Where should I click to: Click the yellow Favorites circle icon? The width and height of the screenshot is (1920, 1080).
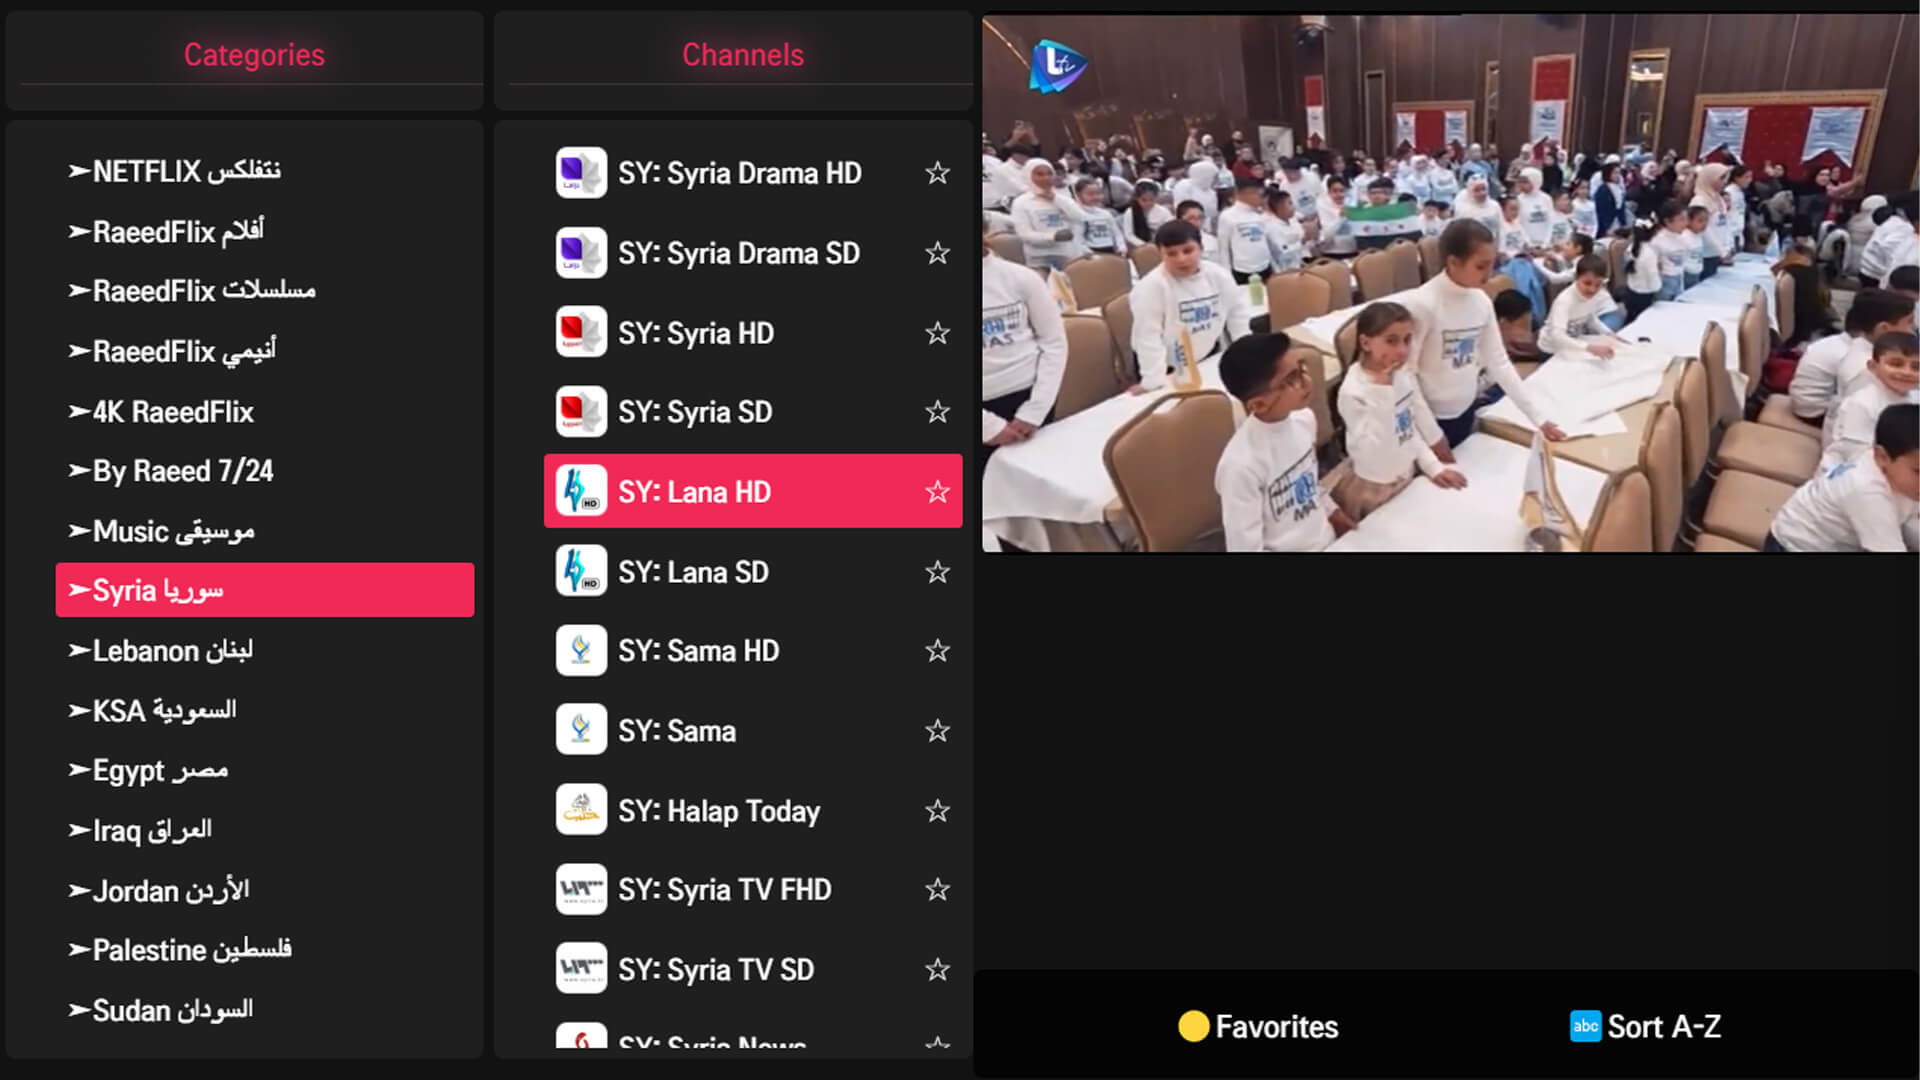point(1193,1026)
